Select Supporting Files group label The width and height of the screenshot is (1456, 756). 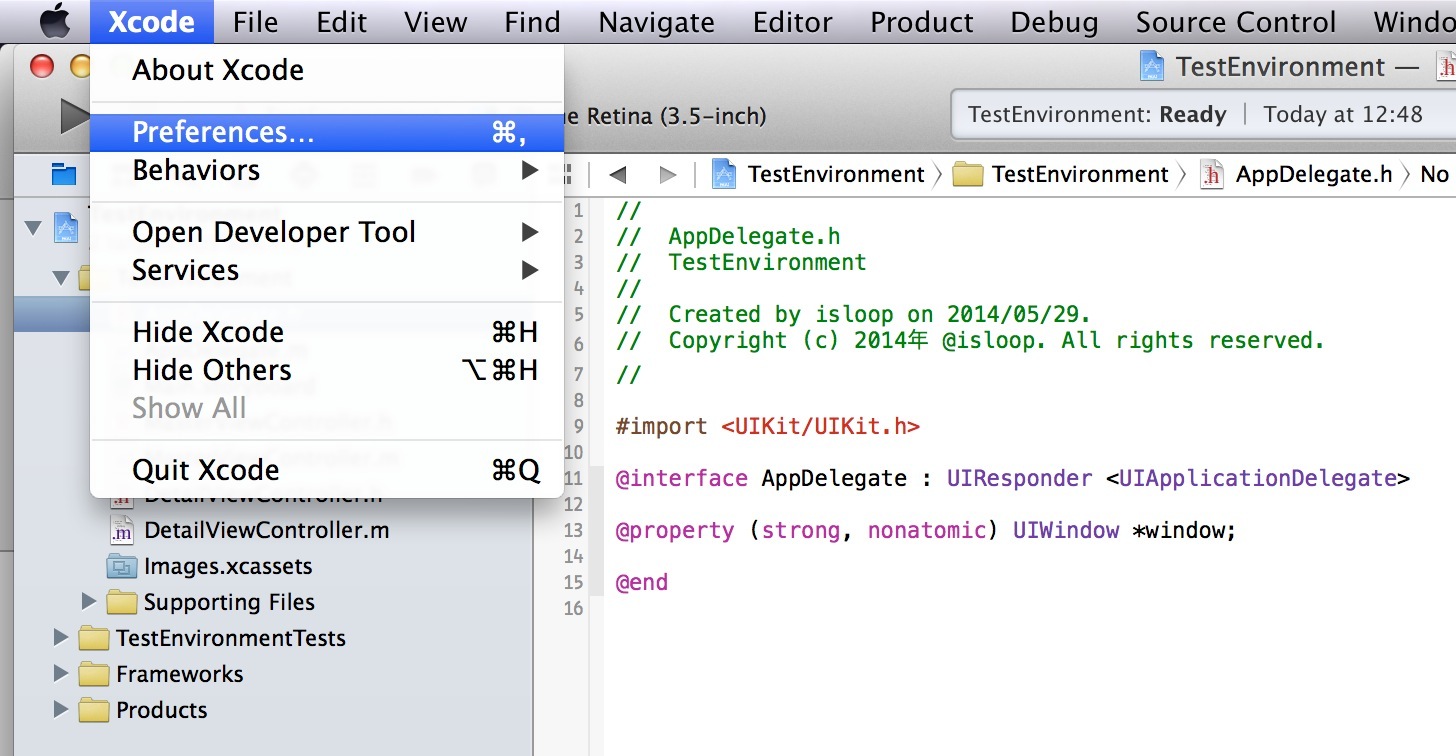tap(229, 602)
